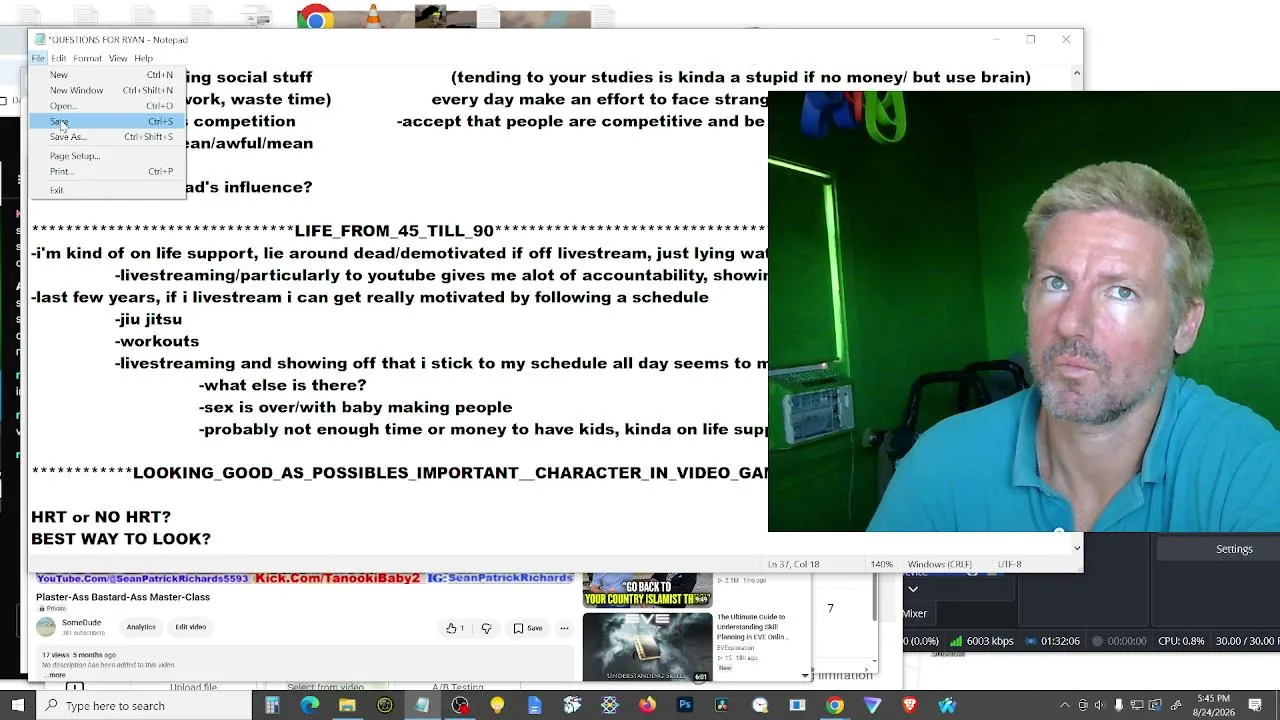Click the Edit video button
The height and width of the screenshot is (720, 1280).
coord(190,627)
